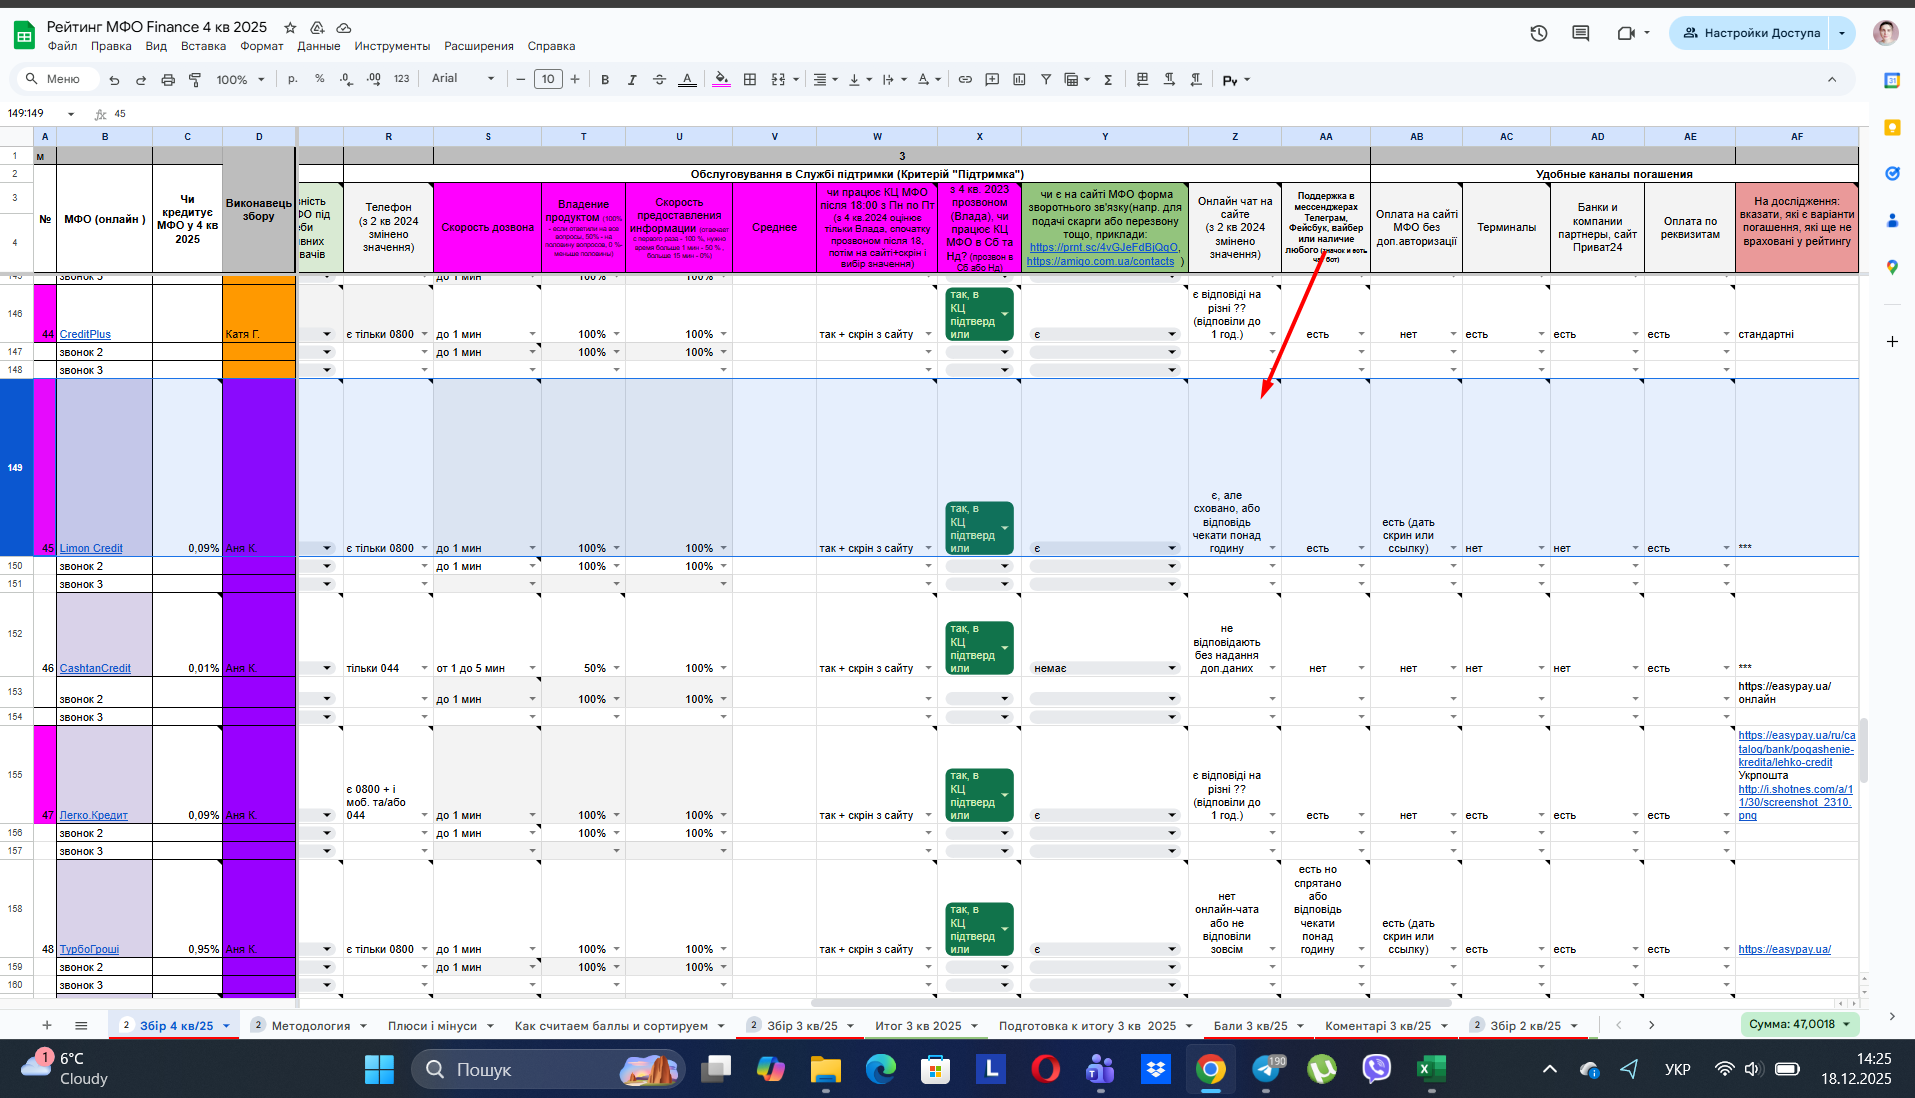Click the Print icon in toolbar
The image size is (1915, 1098).
(x=168, y=80)
